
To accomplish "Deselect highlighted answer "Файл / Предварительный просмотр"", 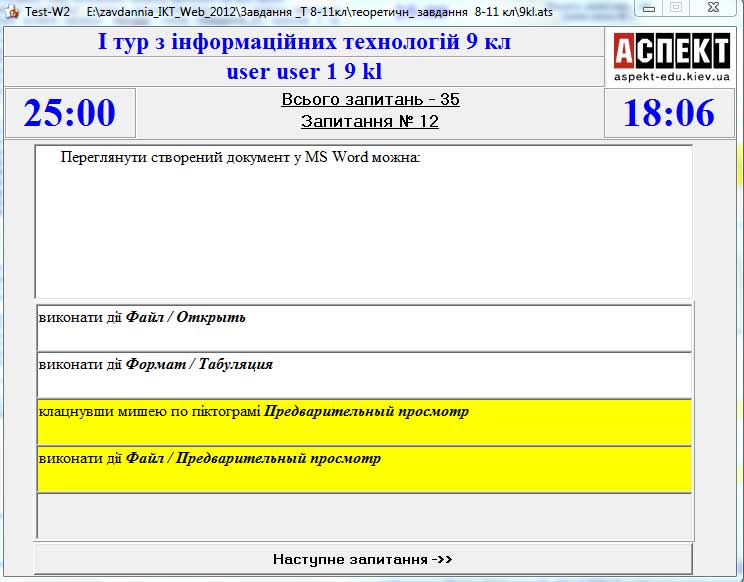I will pyautogui.click(x=364, y=468).
